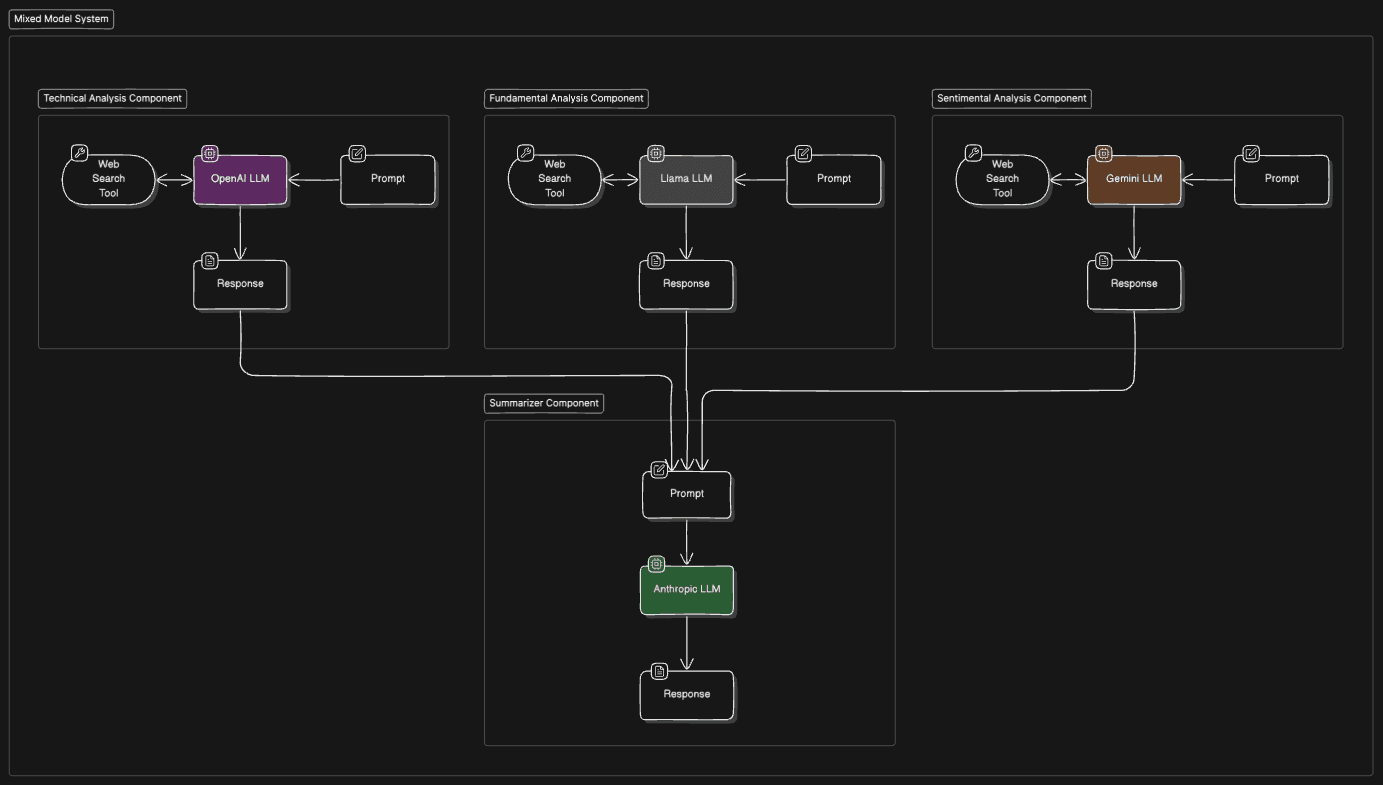Select the gray Llama LLM node

point(686,179)
